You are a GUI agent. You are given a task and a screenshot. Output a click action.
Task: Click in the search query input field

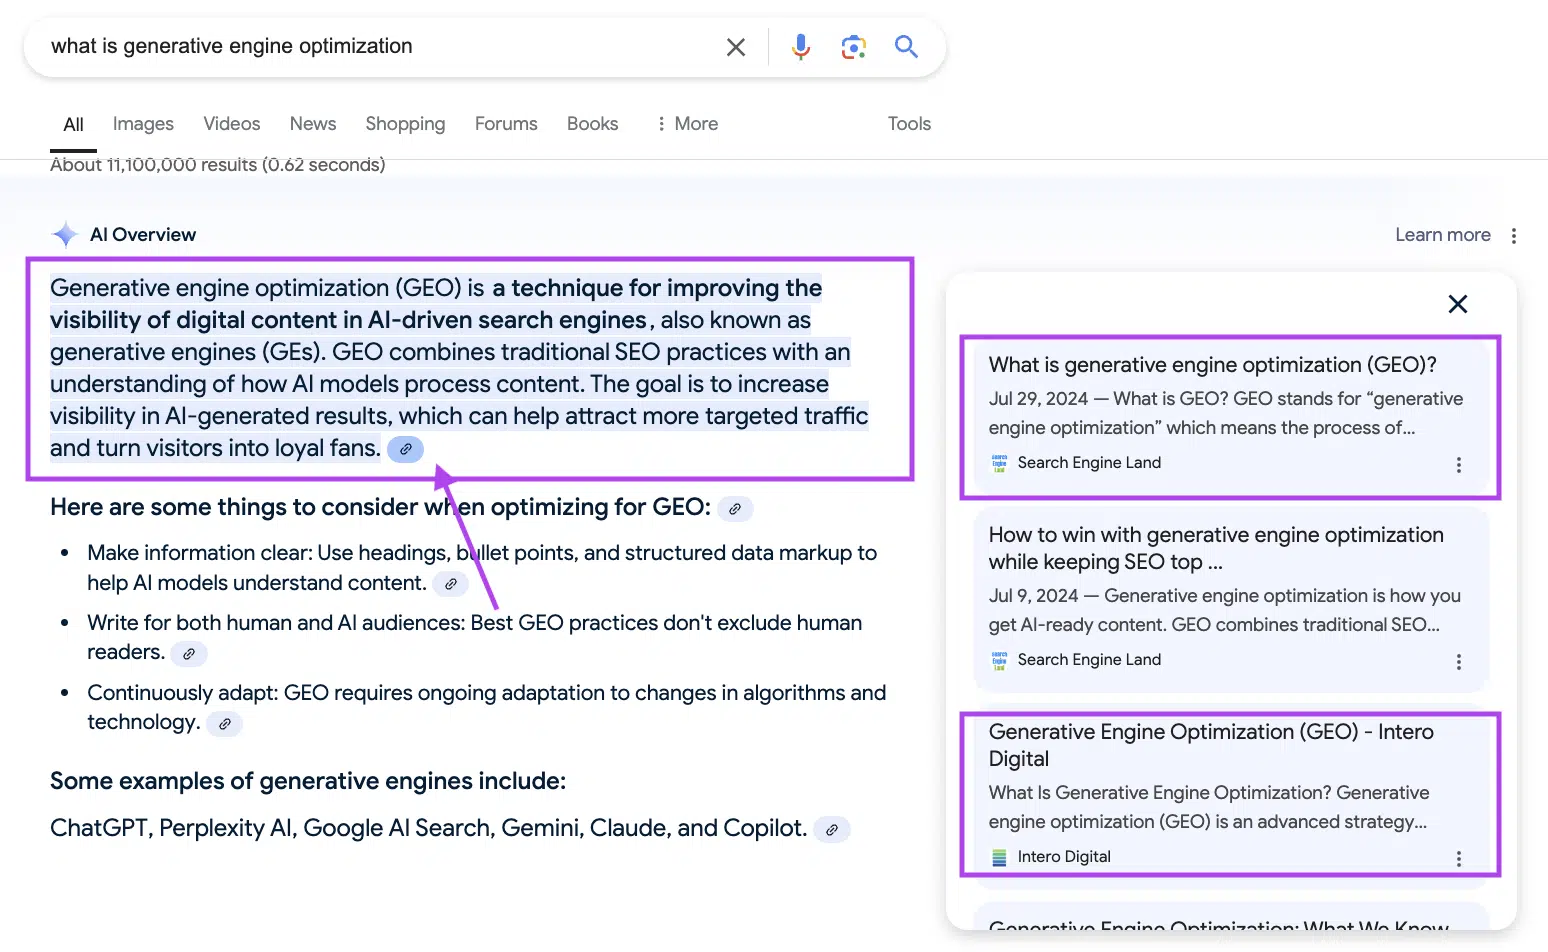[380, 47]
